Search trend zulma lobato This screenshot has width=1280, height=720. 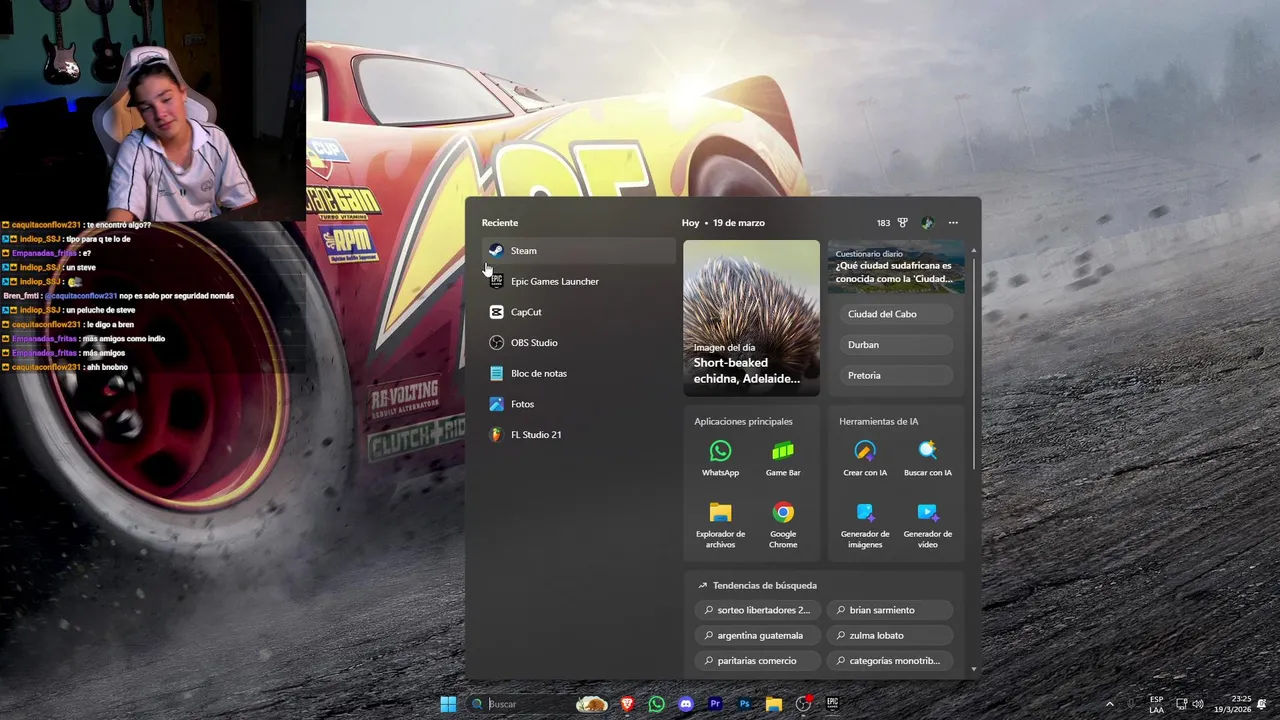(890, 635)
